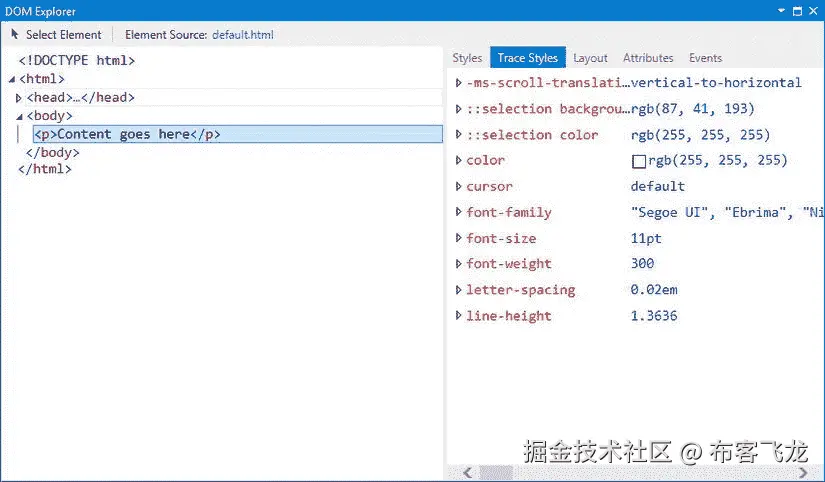
Task: Click the font-weight value 300
Action: click(x=642, y=263)
